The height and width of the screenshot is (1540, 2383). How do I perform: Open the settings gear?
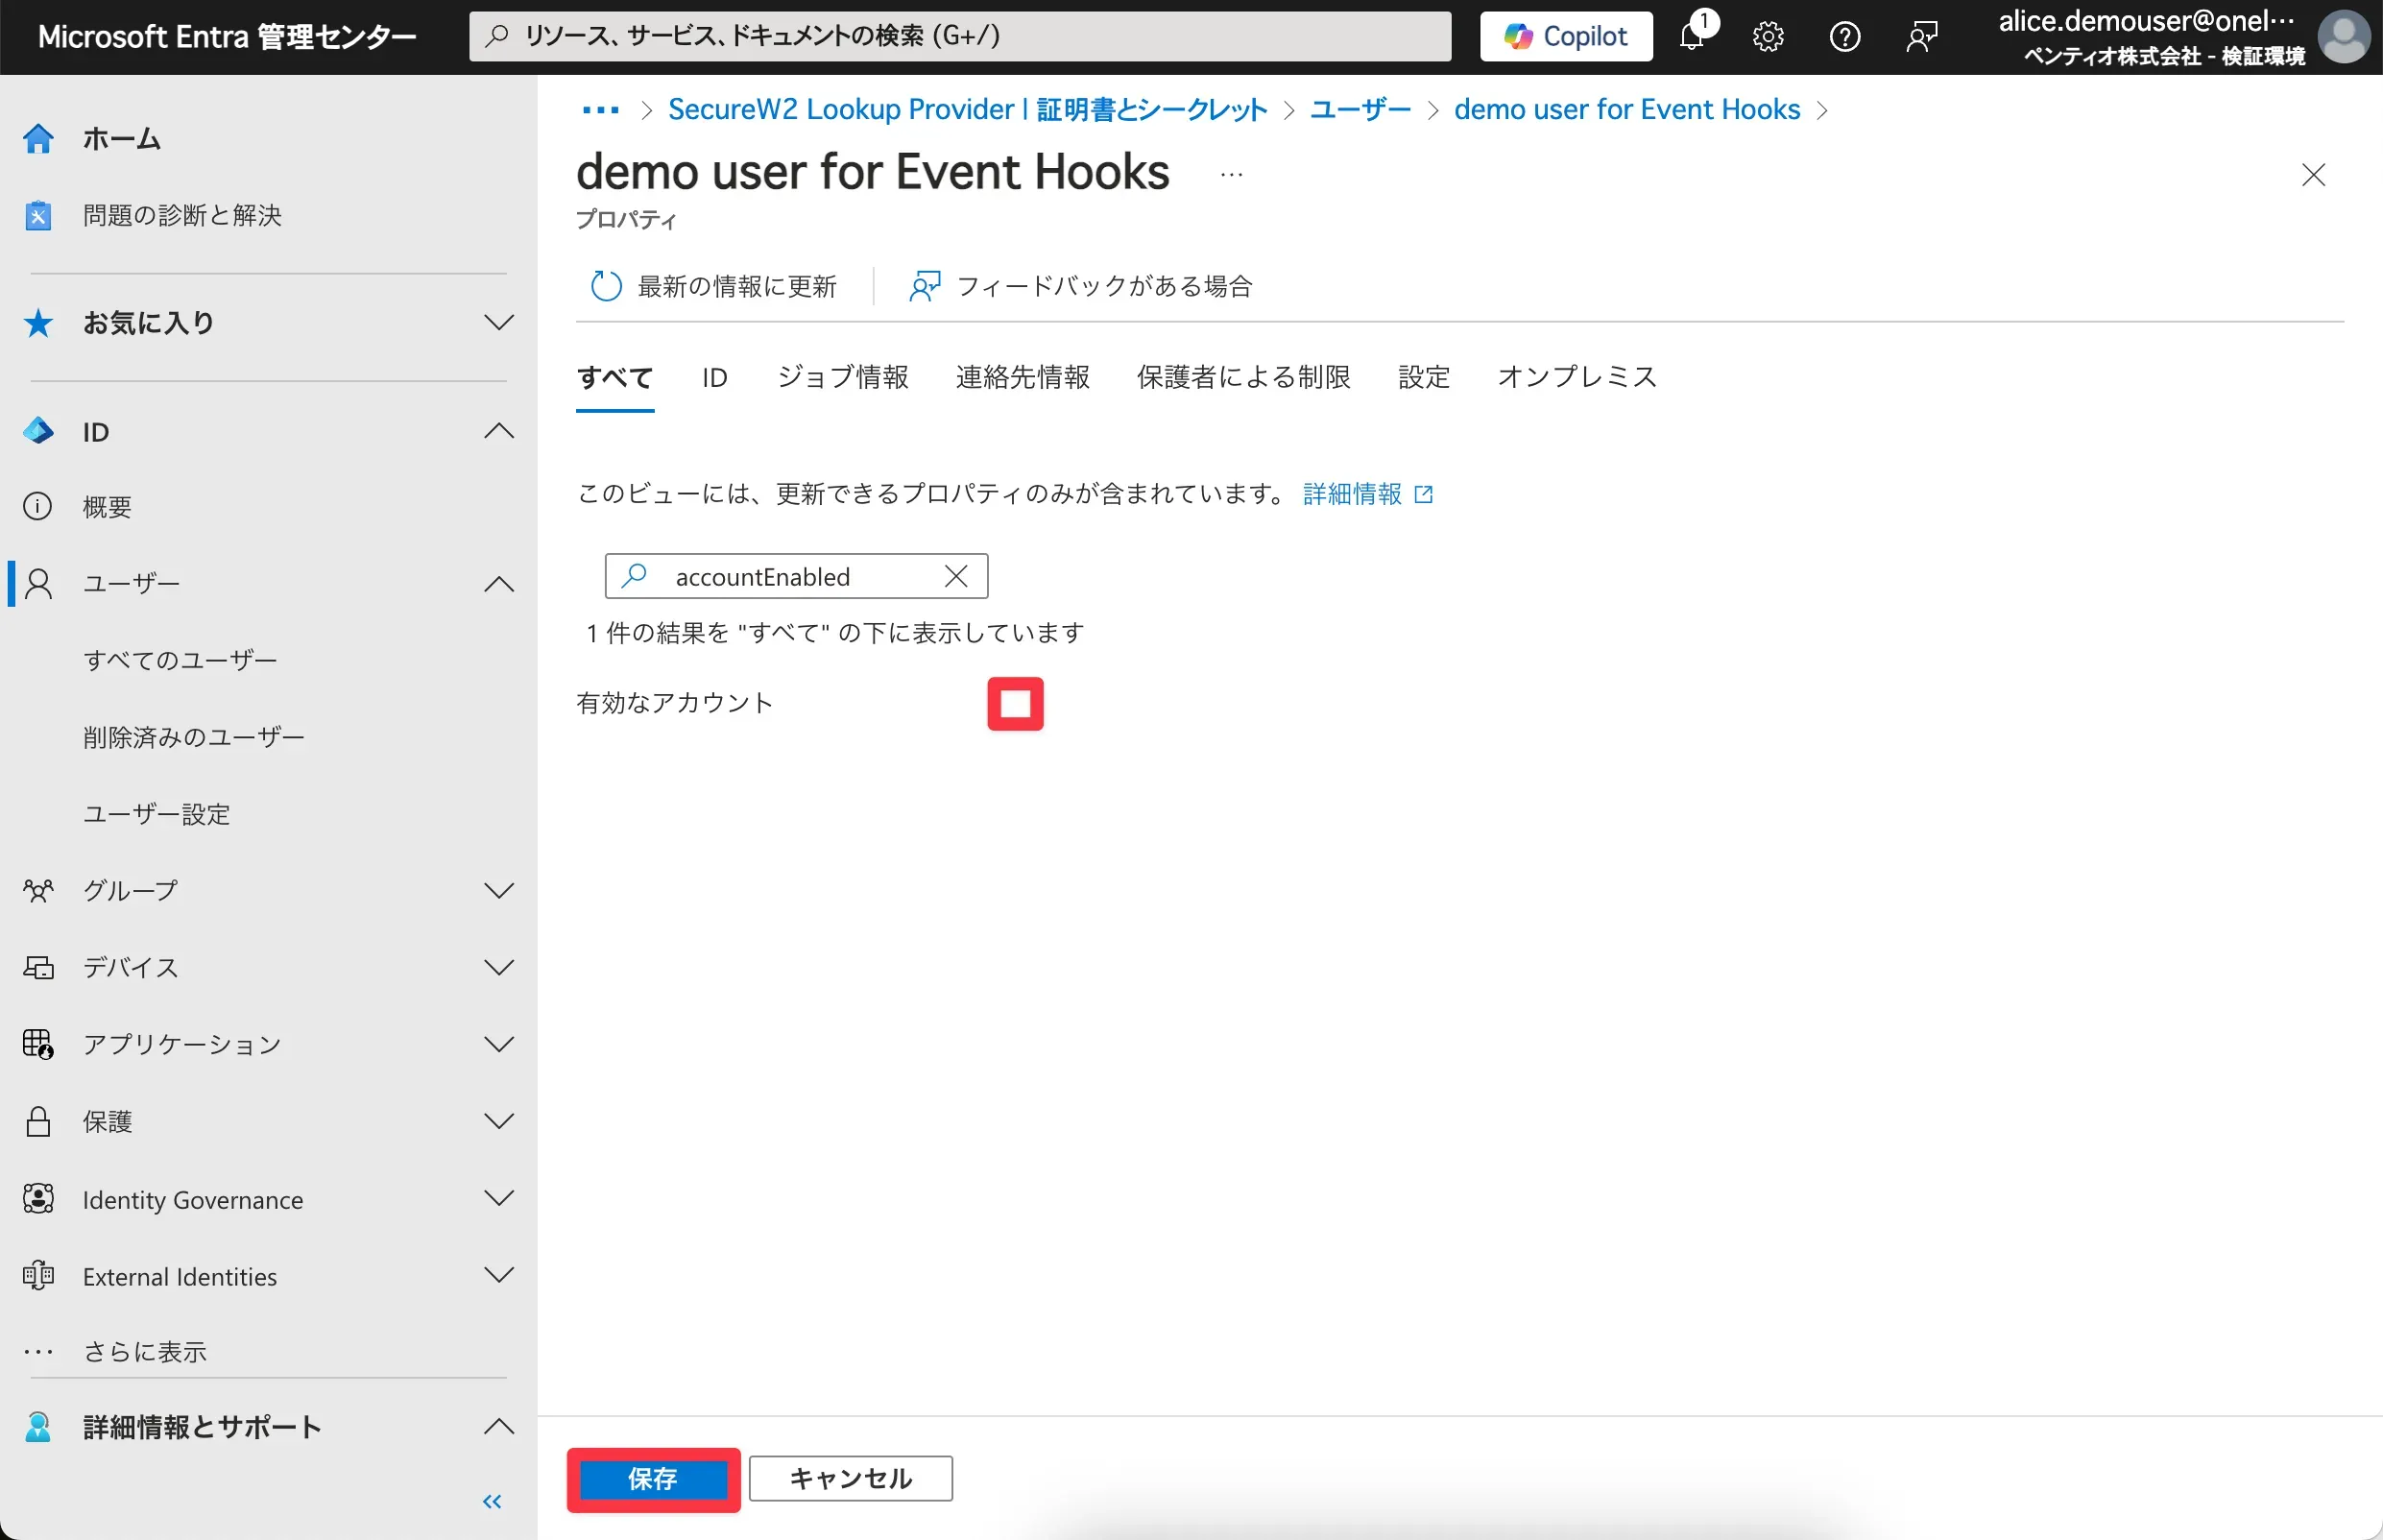pos(1766,36)
